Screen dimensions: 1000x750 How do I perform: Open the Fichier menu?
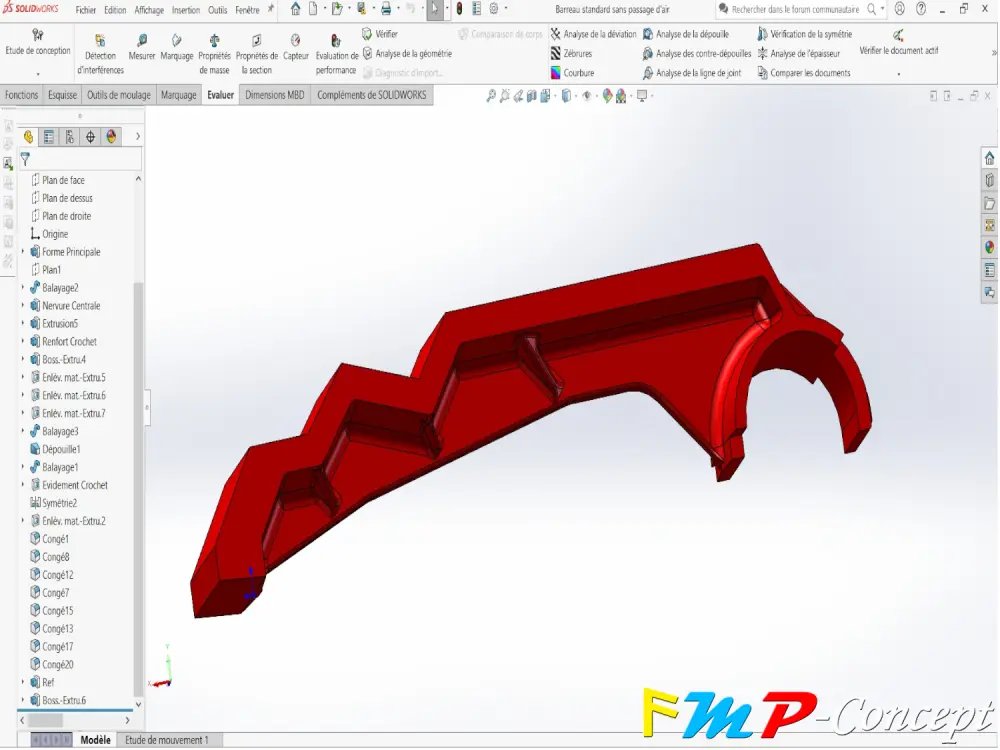click(x=85, y=10)
